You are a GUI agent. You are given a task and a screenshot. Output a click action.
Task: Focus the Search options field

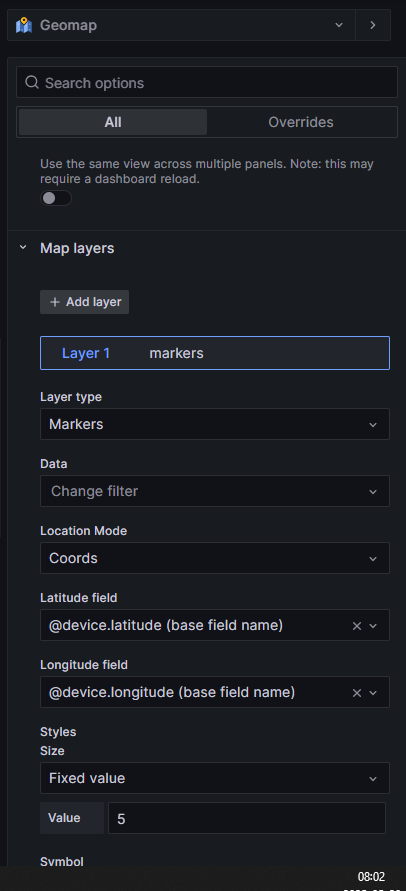pos(207,83)
